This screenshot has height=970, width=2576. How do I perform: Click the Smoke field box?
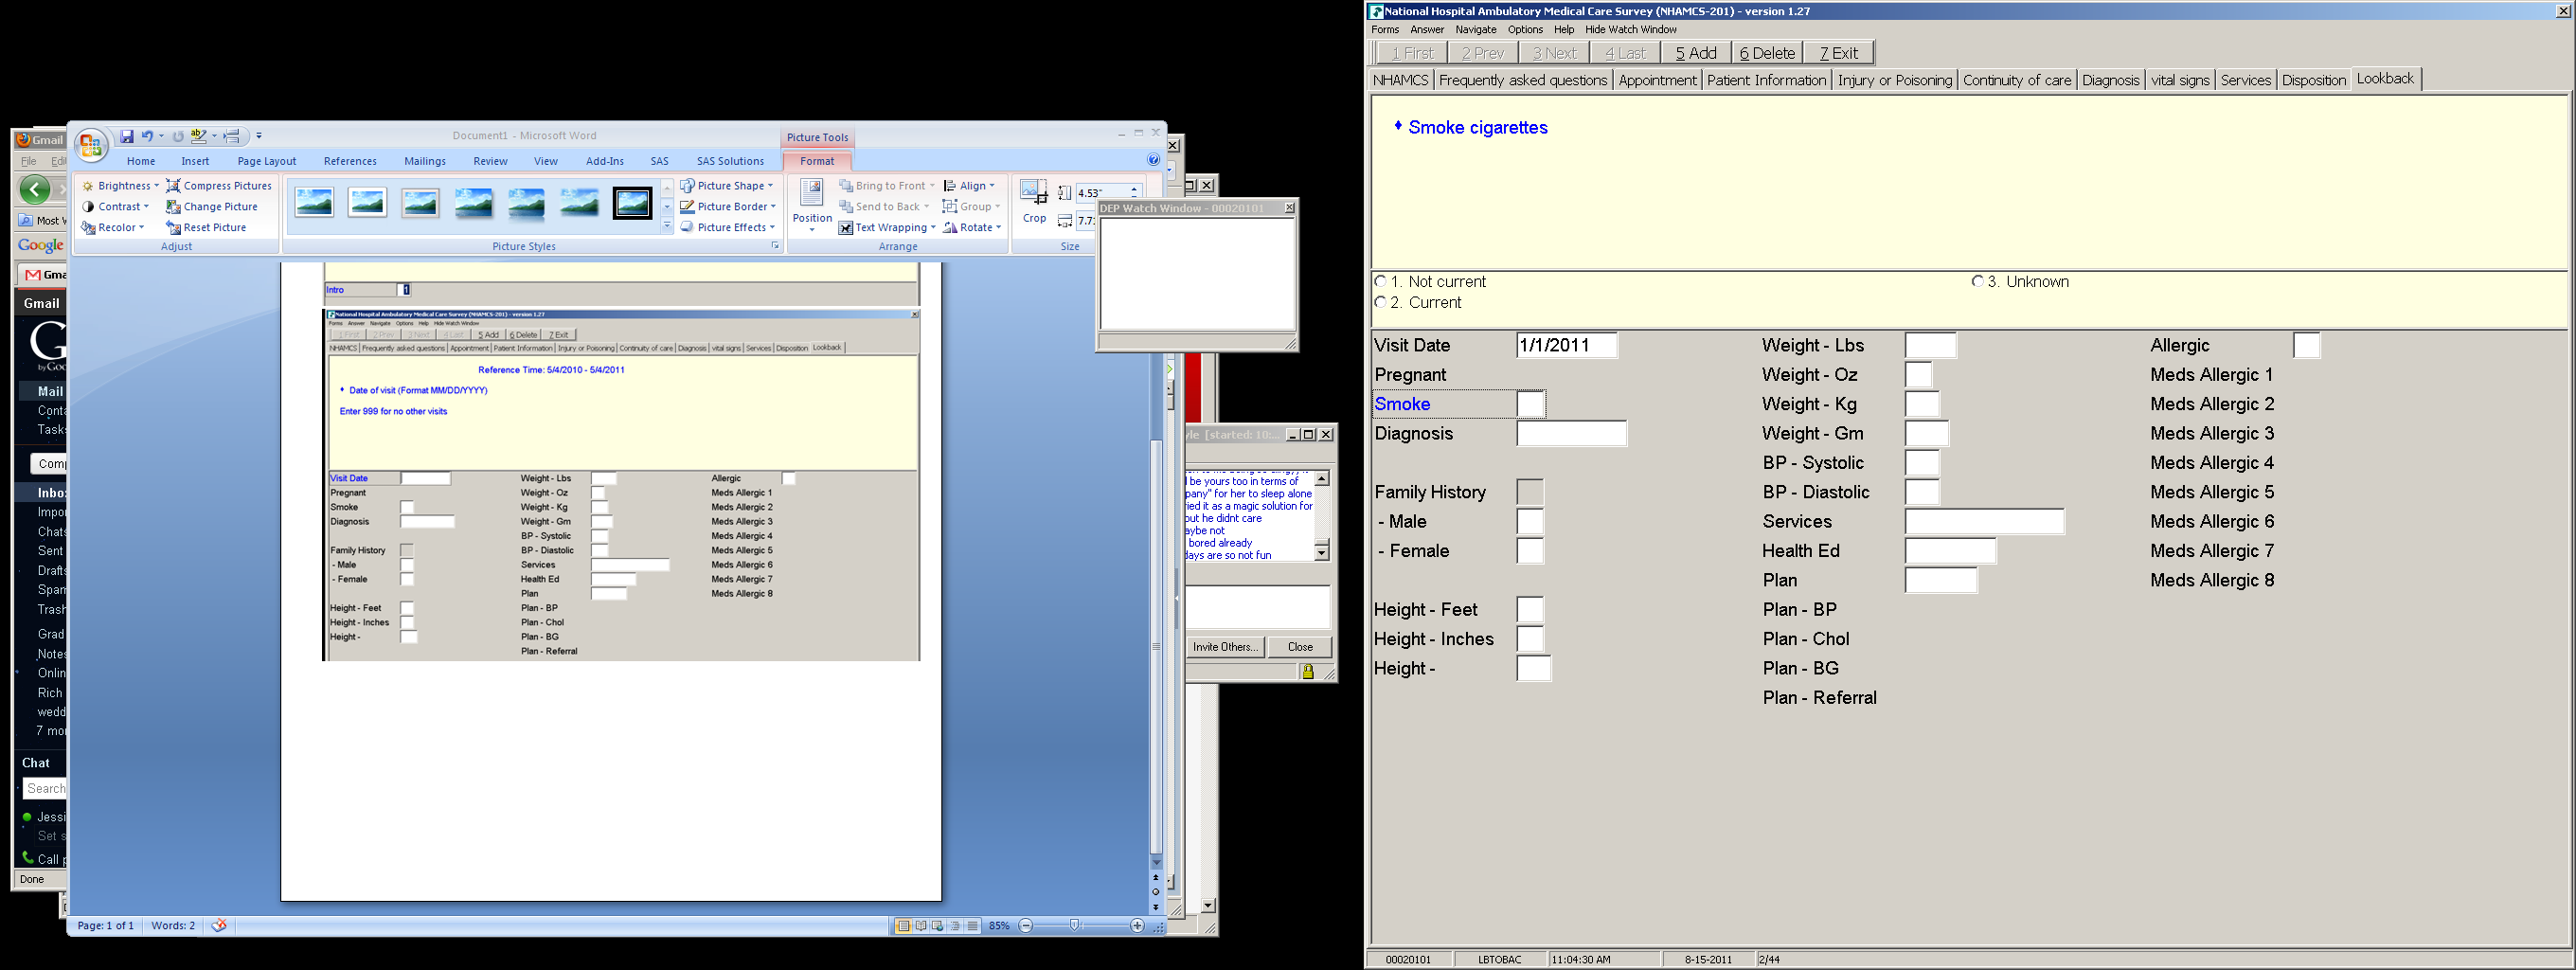pyautogui.click(x=1530, y=404)
